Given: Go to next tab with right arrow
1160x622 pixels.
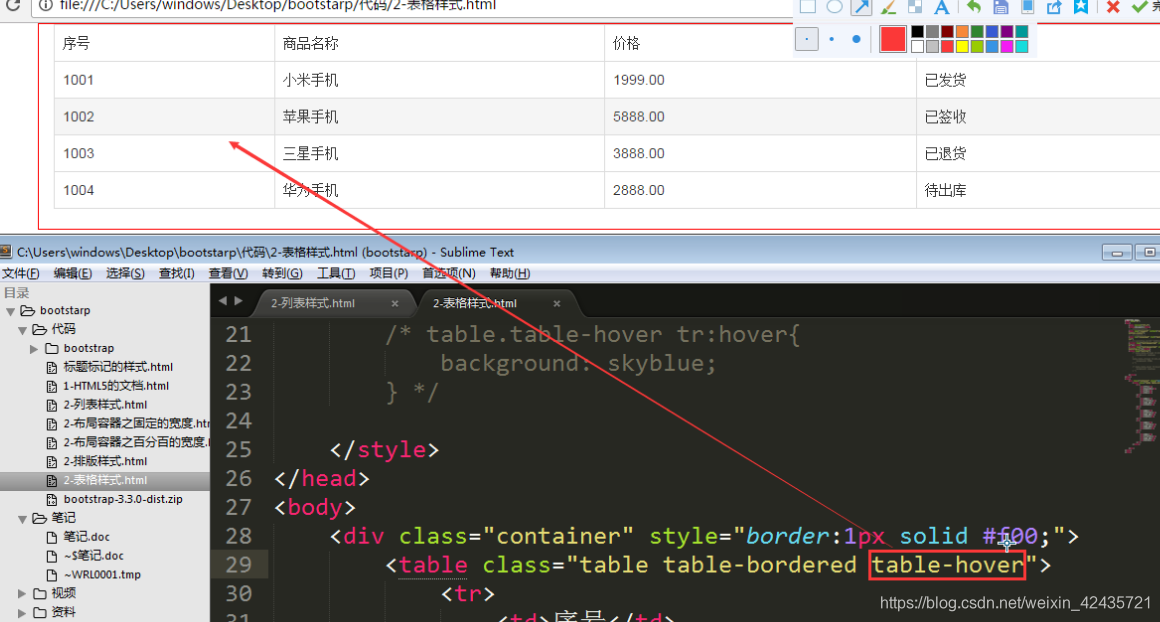Looking at the screenshot, I should click(x=238, y=300).
